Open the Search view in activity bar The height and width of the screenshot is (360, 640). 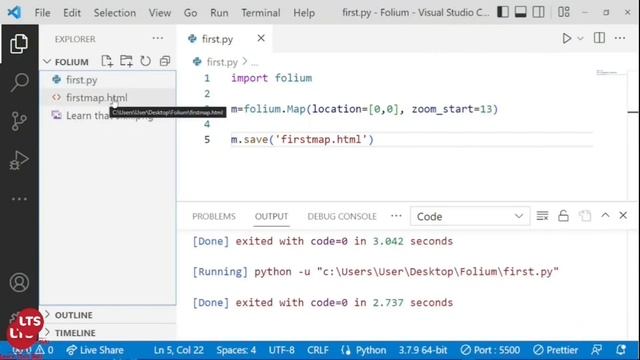coord(19,82)
